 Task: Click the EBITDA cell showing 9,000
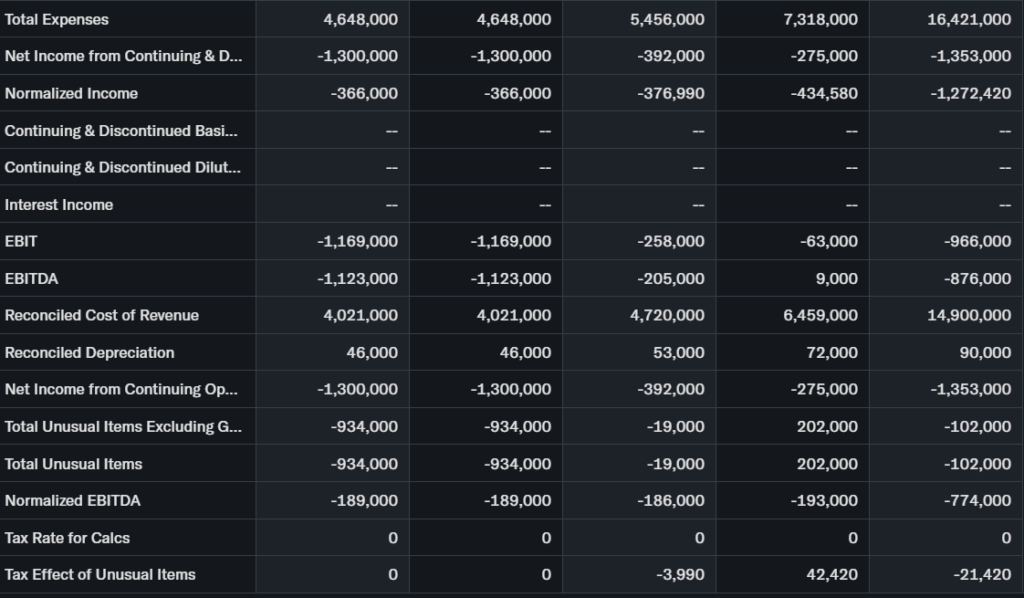click(x=838, y=279)
